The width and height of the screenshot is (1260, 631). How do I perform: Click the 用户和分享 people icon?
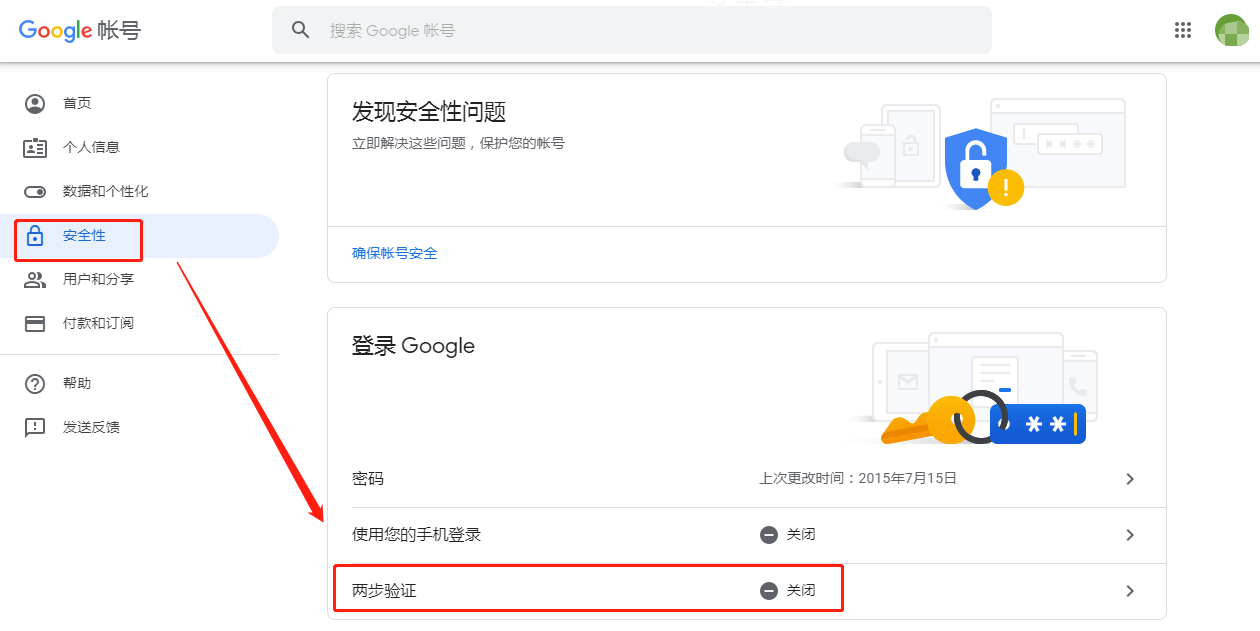(x=35, y=280)
